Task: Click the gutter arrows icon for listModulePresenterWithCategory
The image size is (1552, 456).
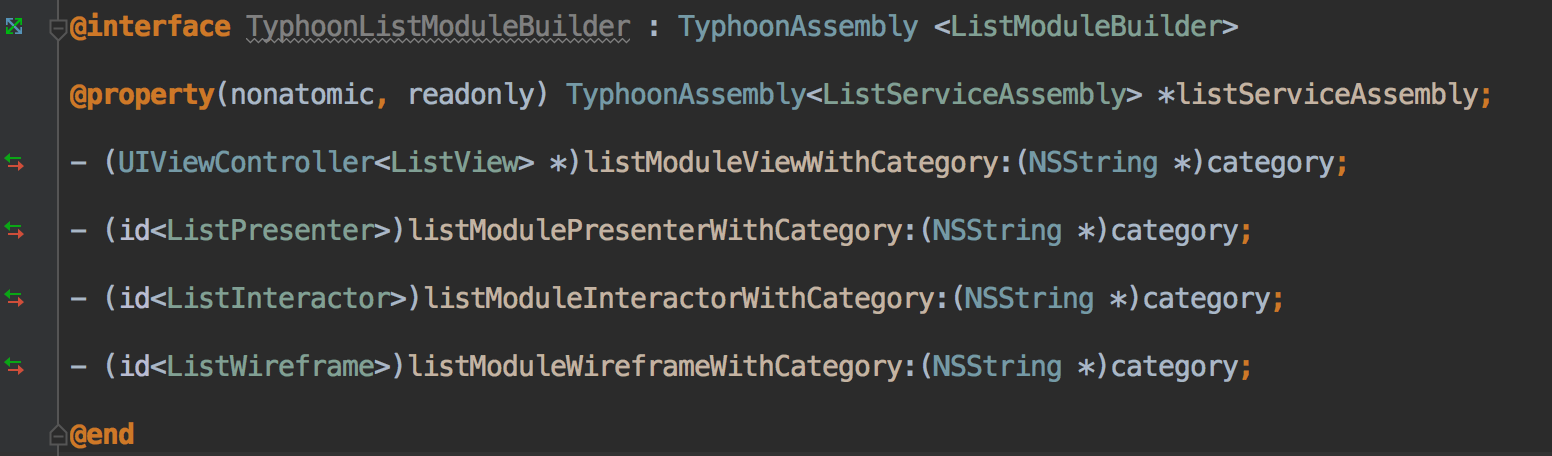Action: (13, 231)
